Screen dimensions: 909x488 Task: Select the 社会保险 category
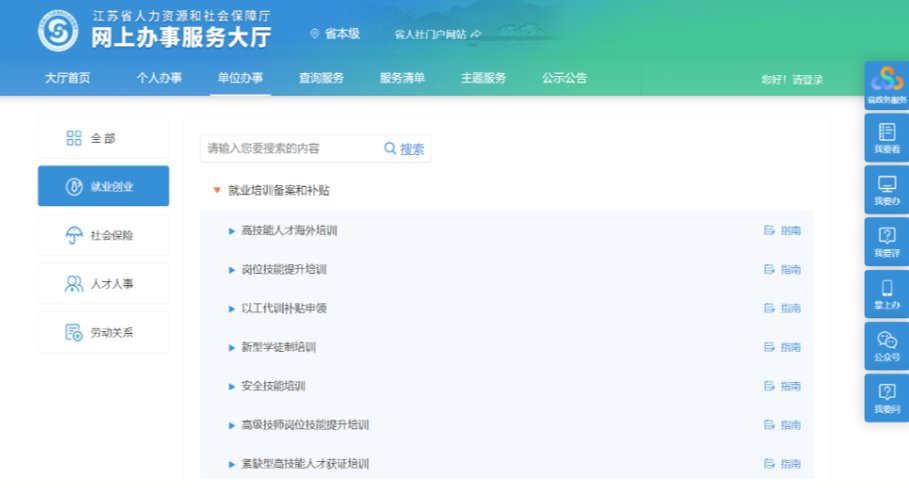point(103,235)
